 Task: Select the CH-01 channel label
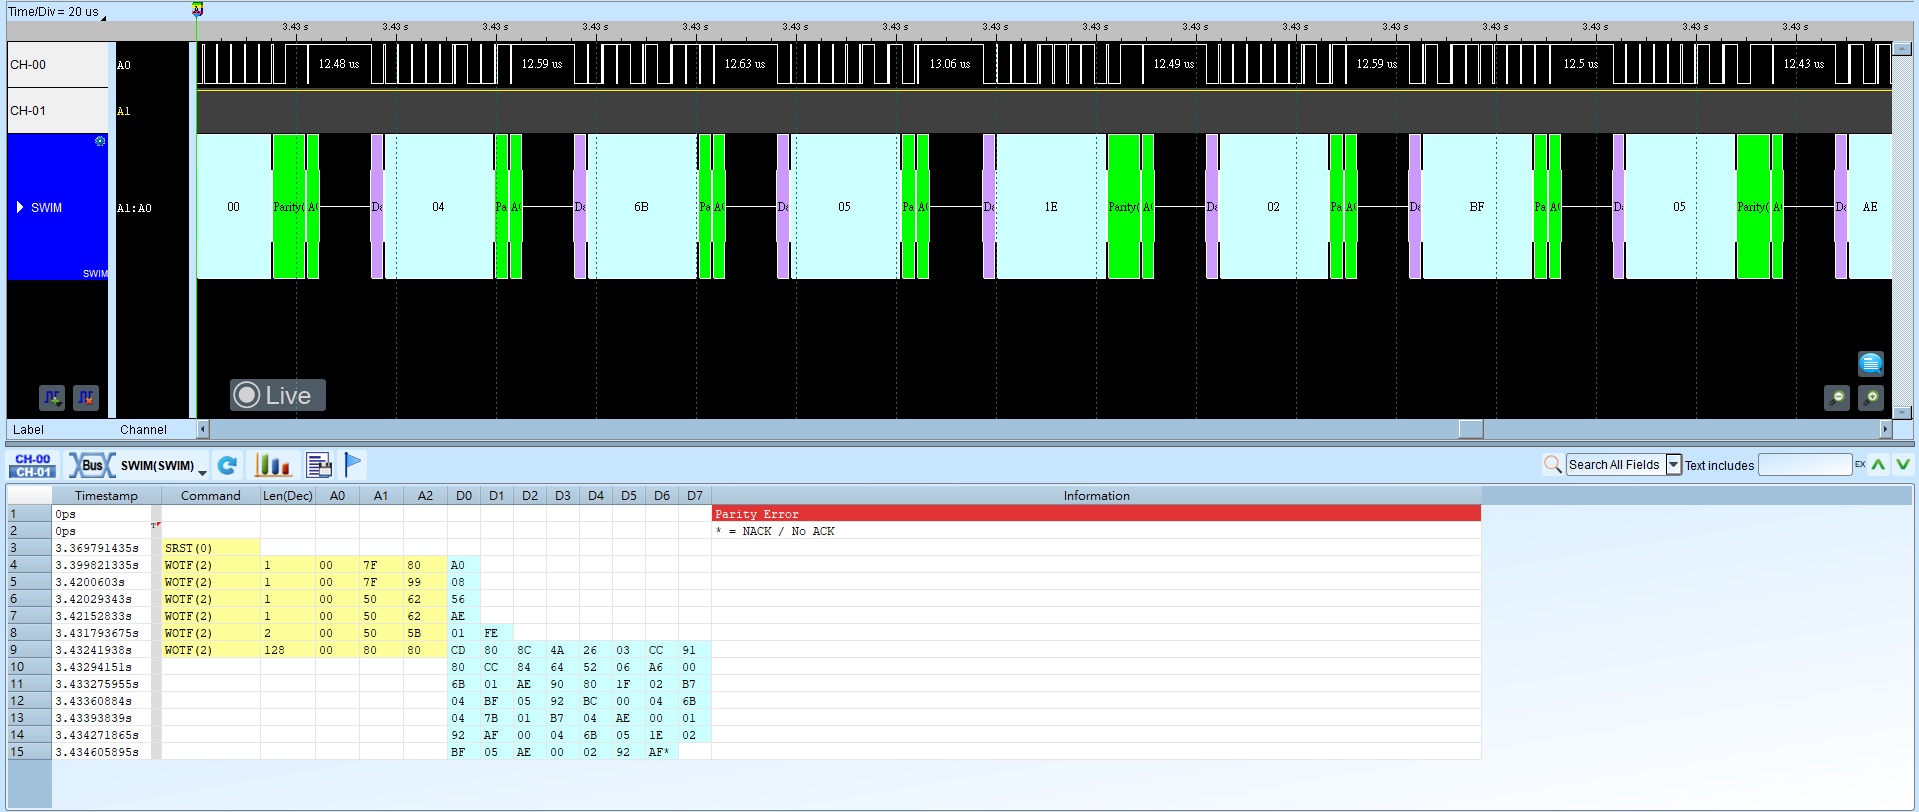57,111
